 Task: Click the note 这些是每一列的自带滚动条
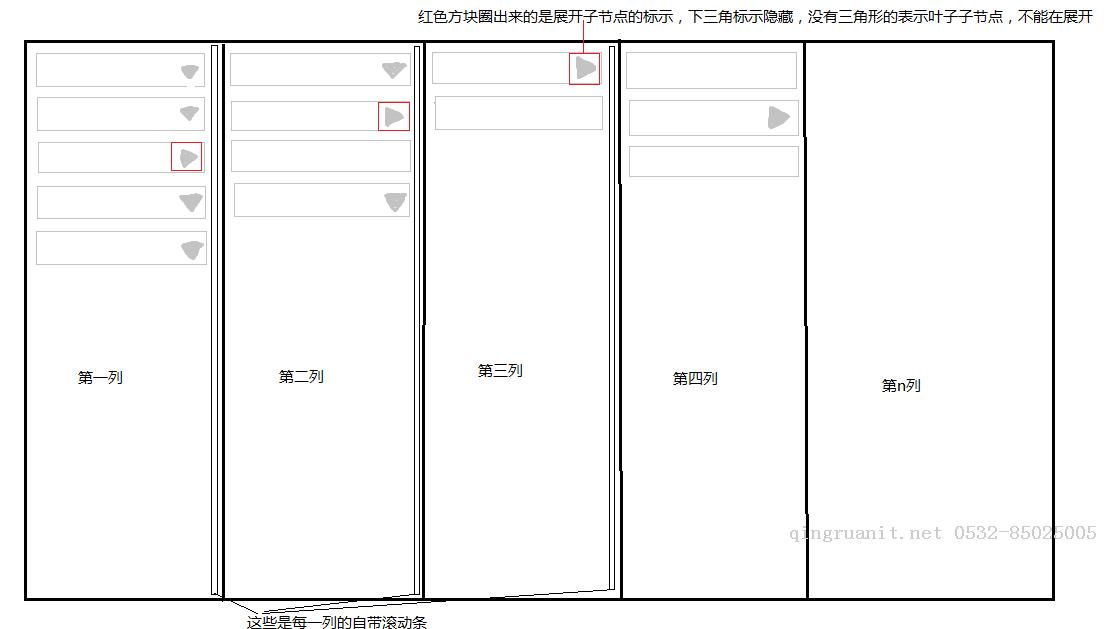[337, 622]
